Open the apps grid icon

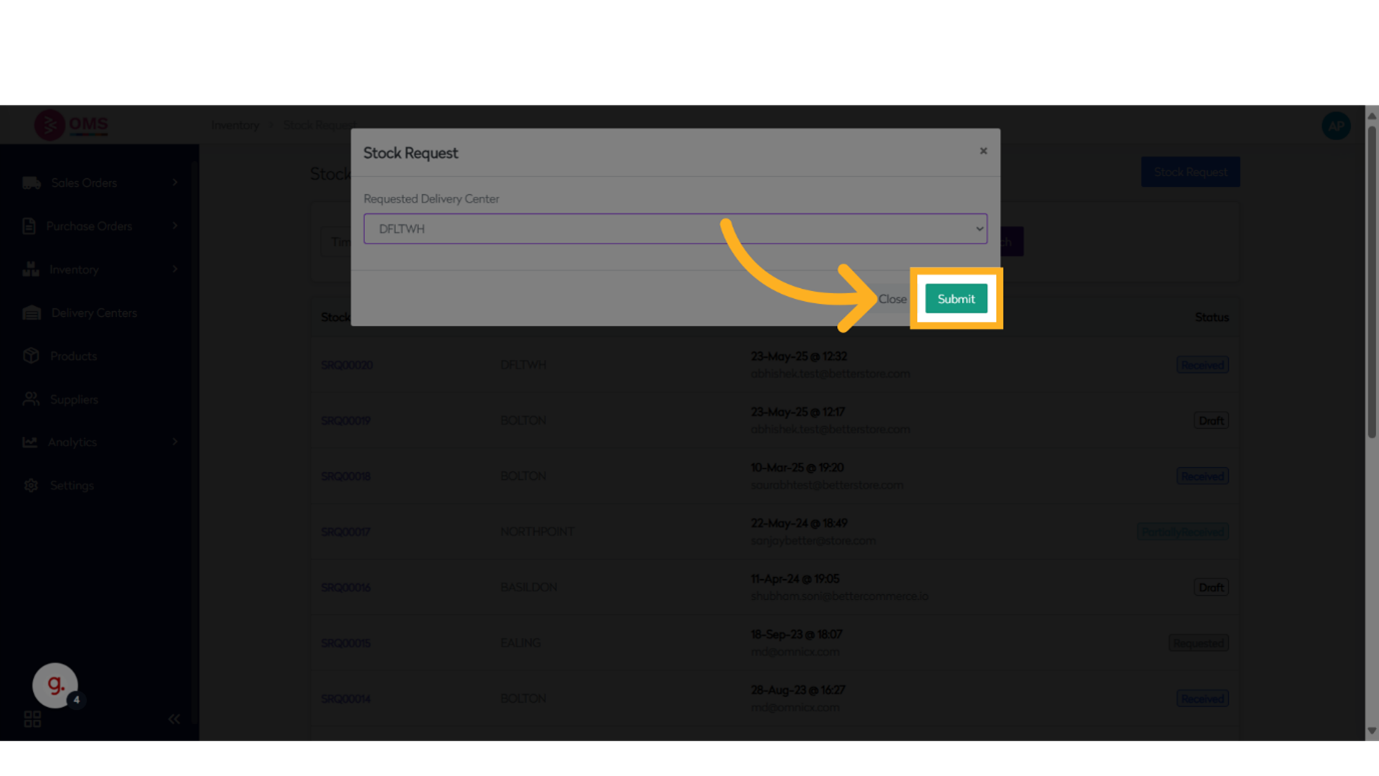pyautogui.click(x=32, y=719)
